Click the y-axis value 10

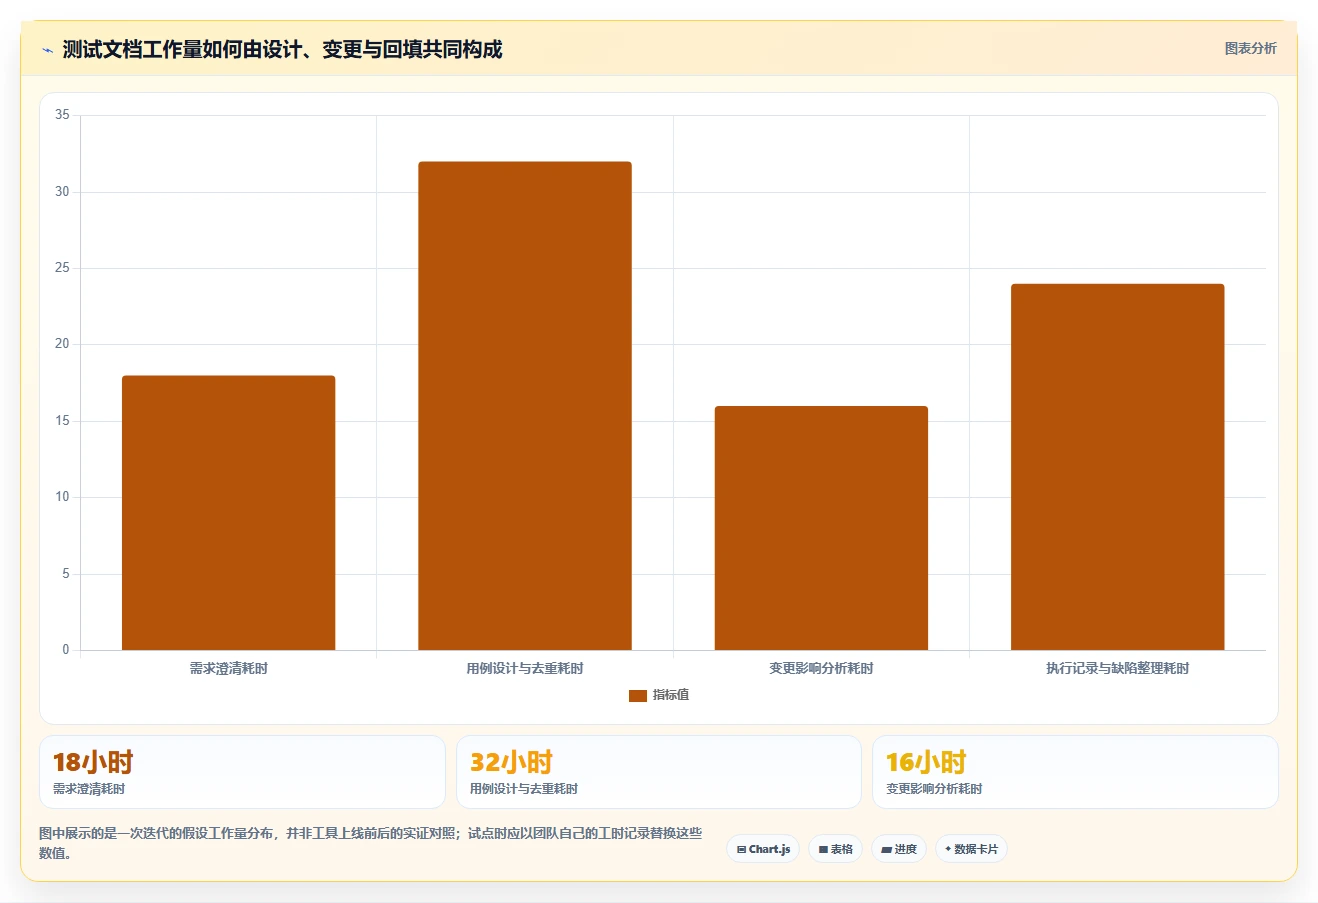coord(62,497)
